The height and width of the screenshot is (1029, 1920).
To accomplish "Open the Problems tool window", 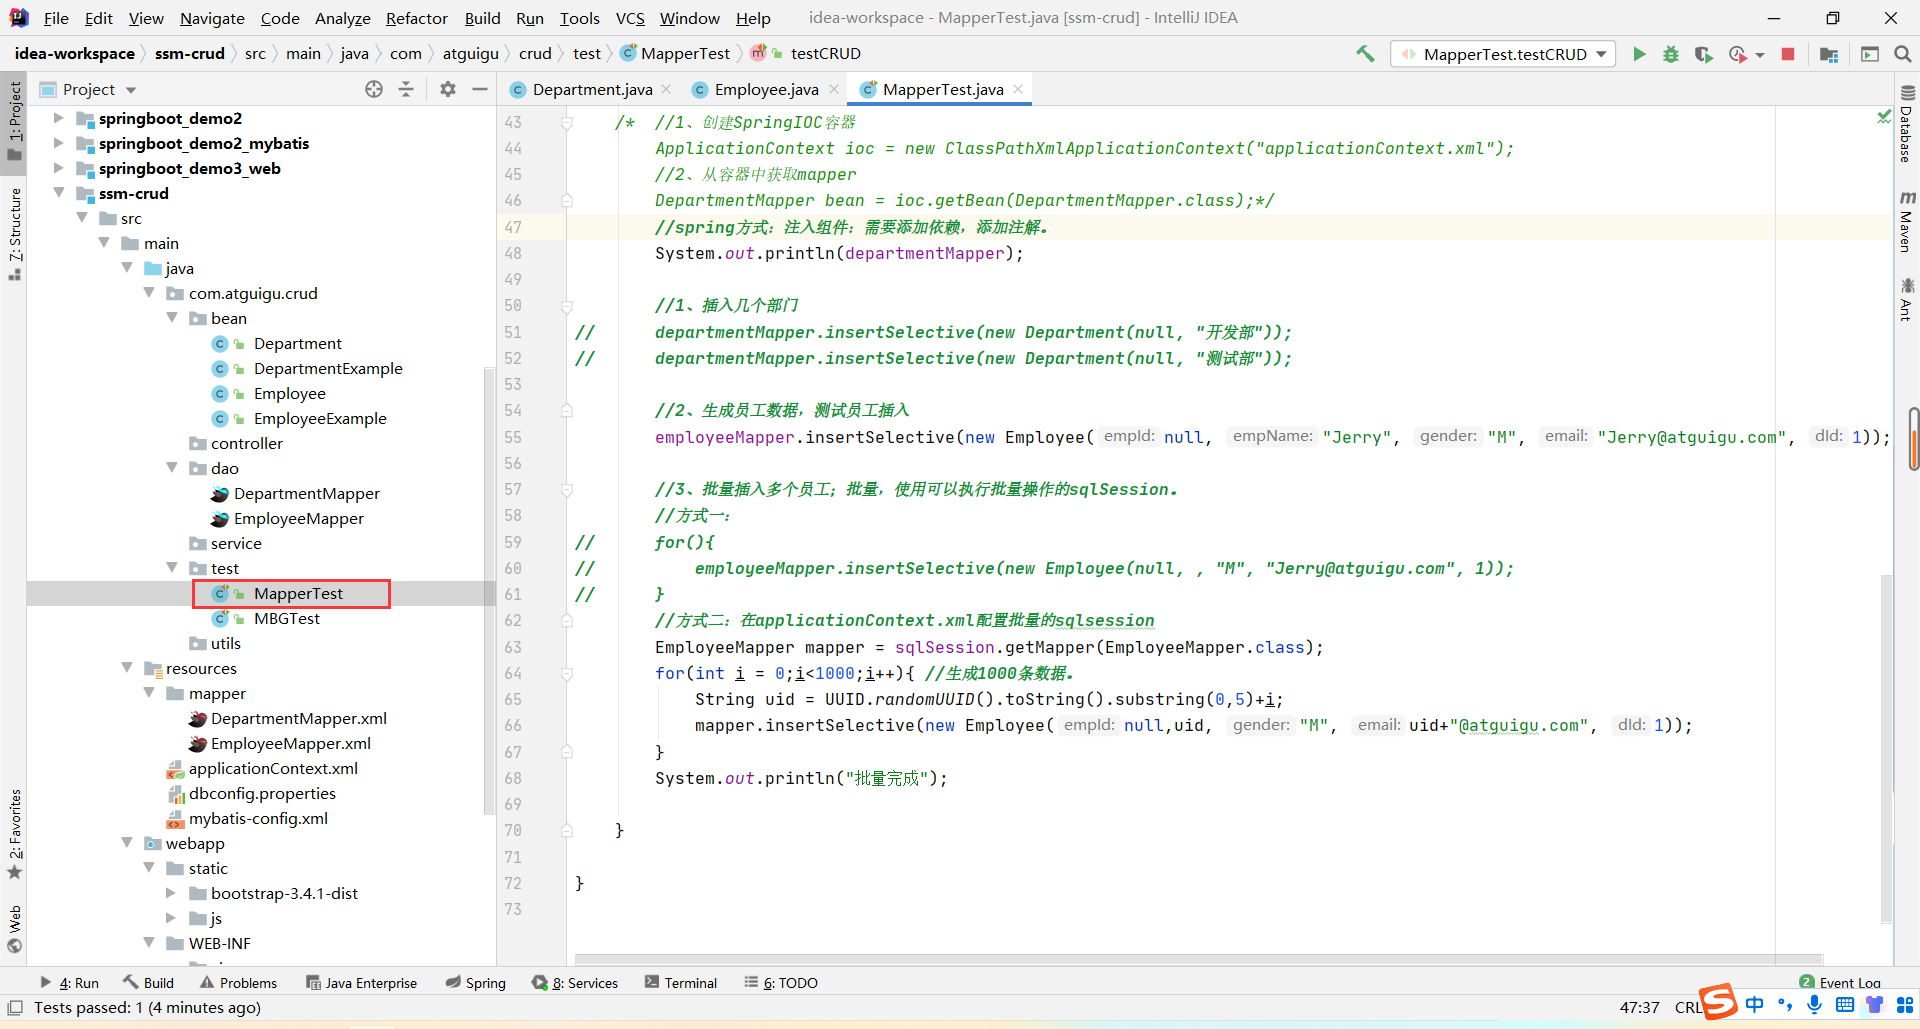I will 239,983.
